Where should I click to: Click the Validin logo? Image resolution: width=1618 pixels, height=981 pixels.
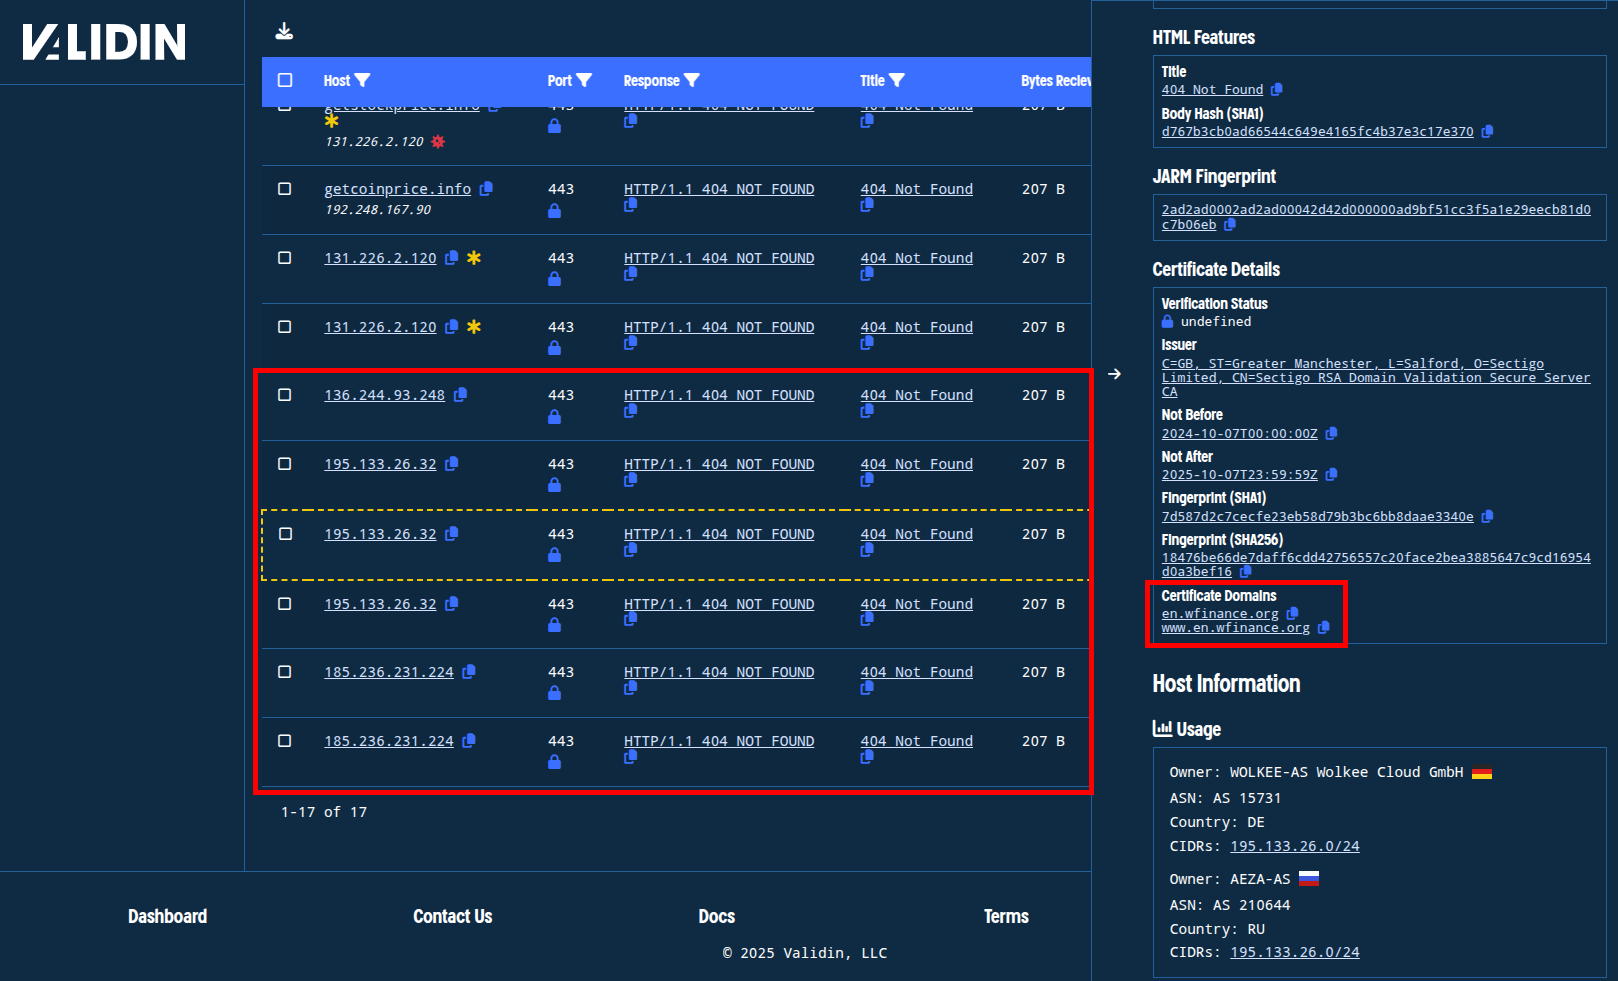(104, 42)
